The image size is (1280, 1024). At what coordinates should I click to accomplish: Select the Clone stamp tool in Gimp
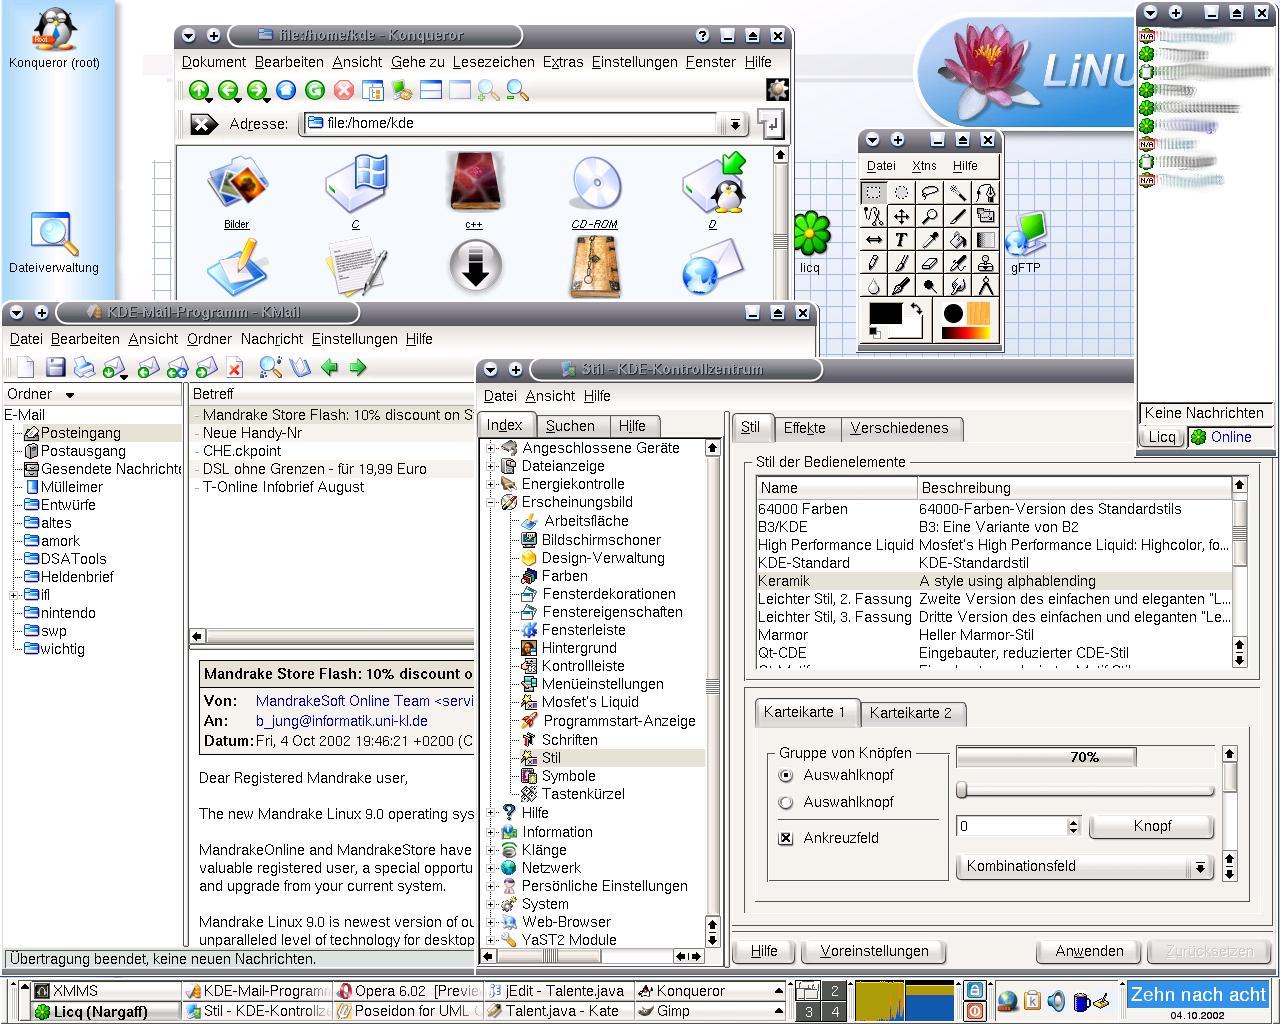[x=986, y=263]
